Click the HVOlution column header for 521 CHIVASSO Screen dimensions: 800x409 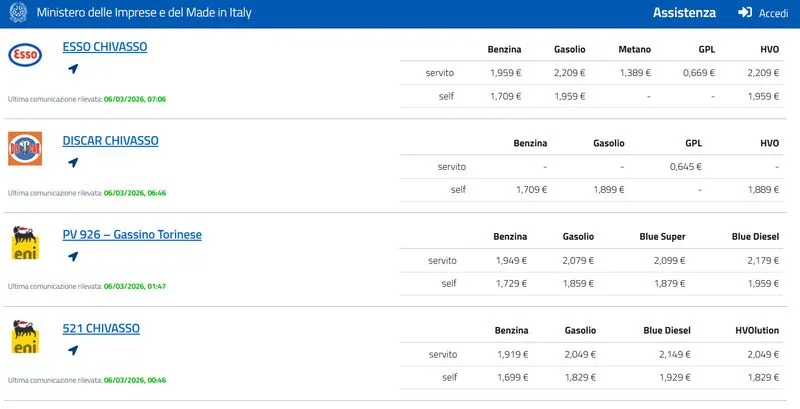click(757, 330)
